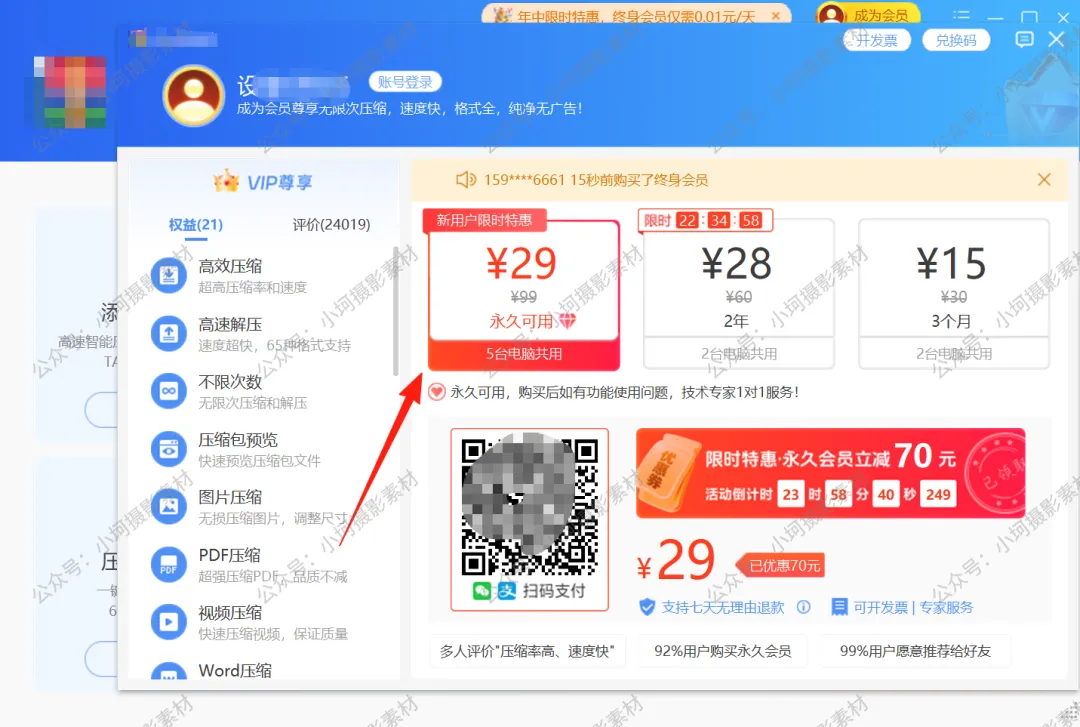The height and width of the screenshot is (727, 1080).
Task: Click the 年中限时特惠 promotion text
Action: pos(636,16)
